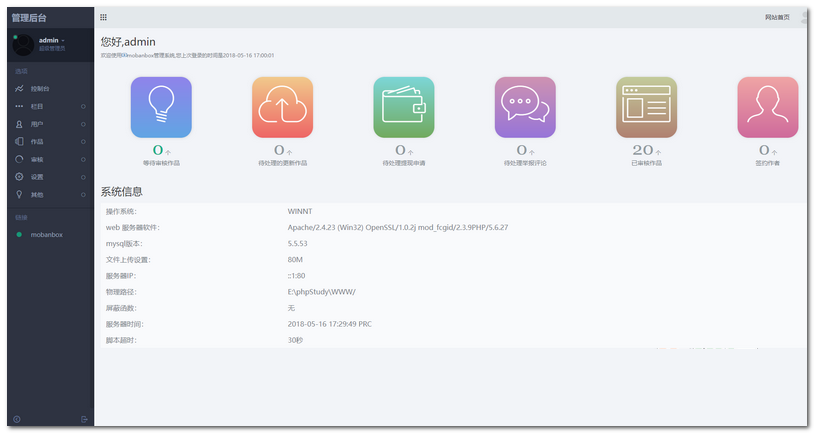Go to 网站首页 link in top bar
The height and width of the screenshot is (433, 814).
tap(777, 17)
